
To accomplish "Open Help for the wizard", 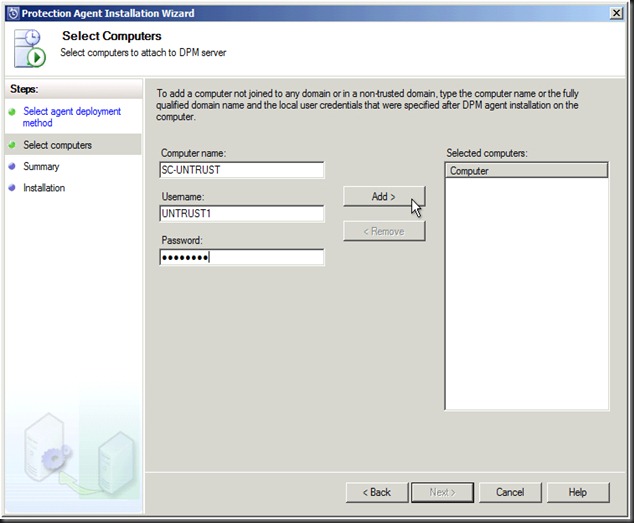I will [578, 492].
